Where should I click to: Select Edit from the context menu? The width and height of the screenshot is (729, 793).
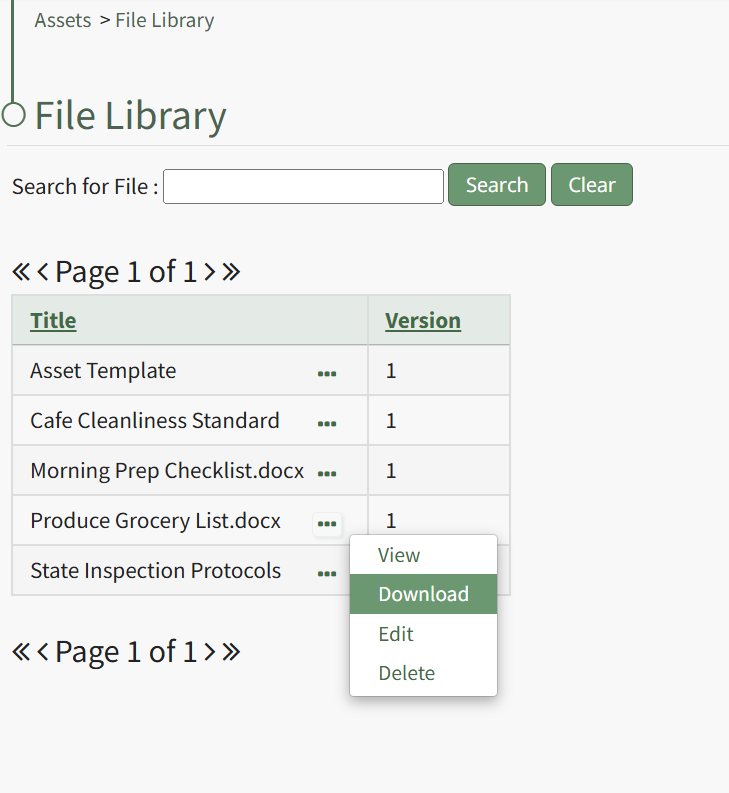396,634
